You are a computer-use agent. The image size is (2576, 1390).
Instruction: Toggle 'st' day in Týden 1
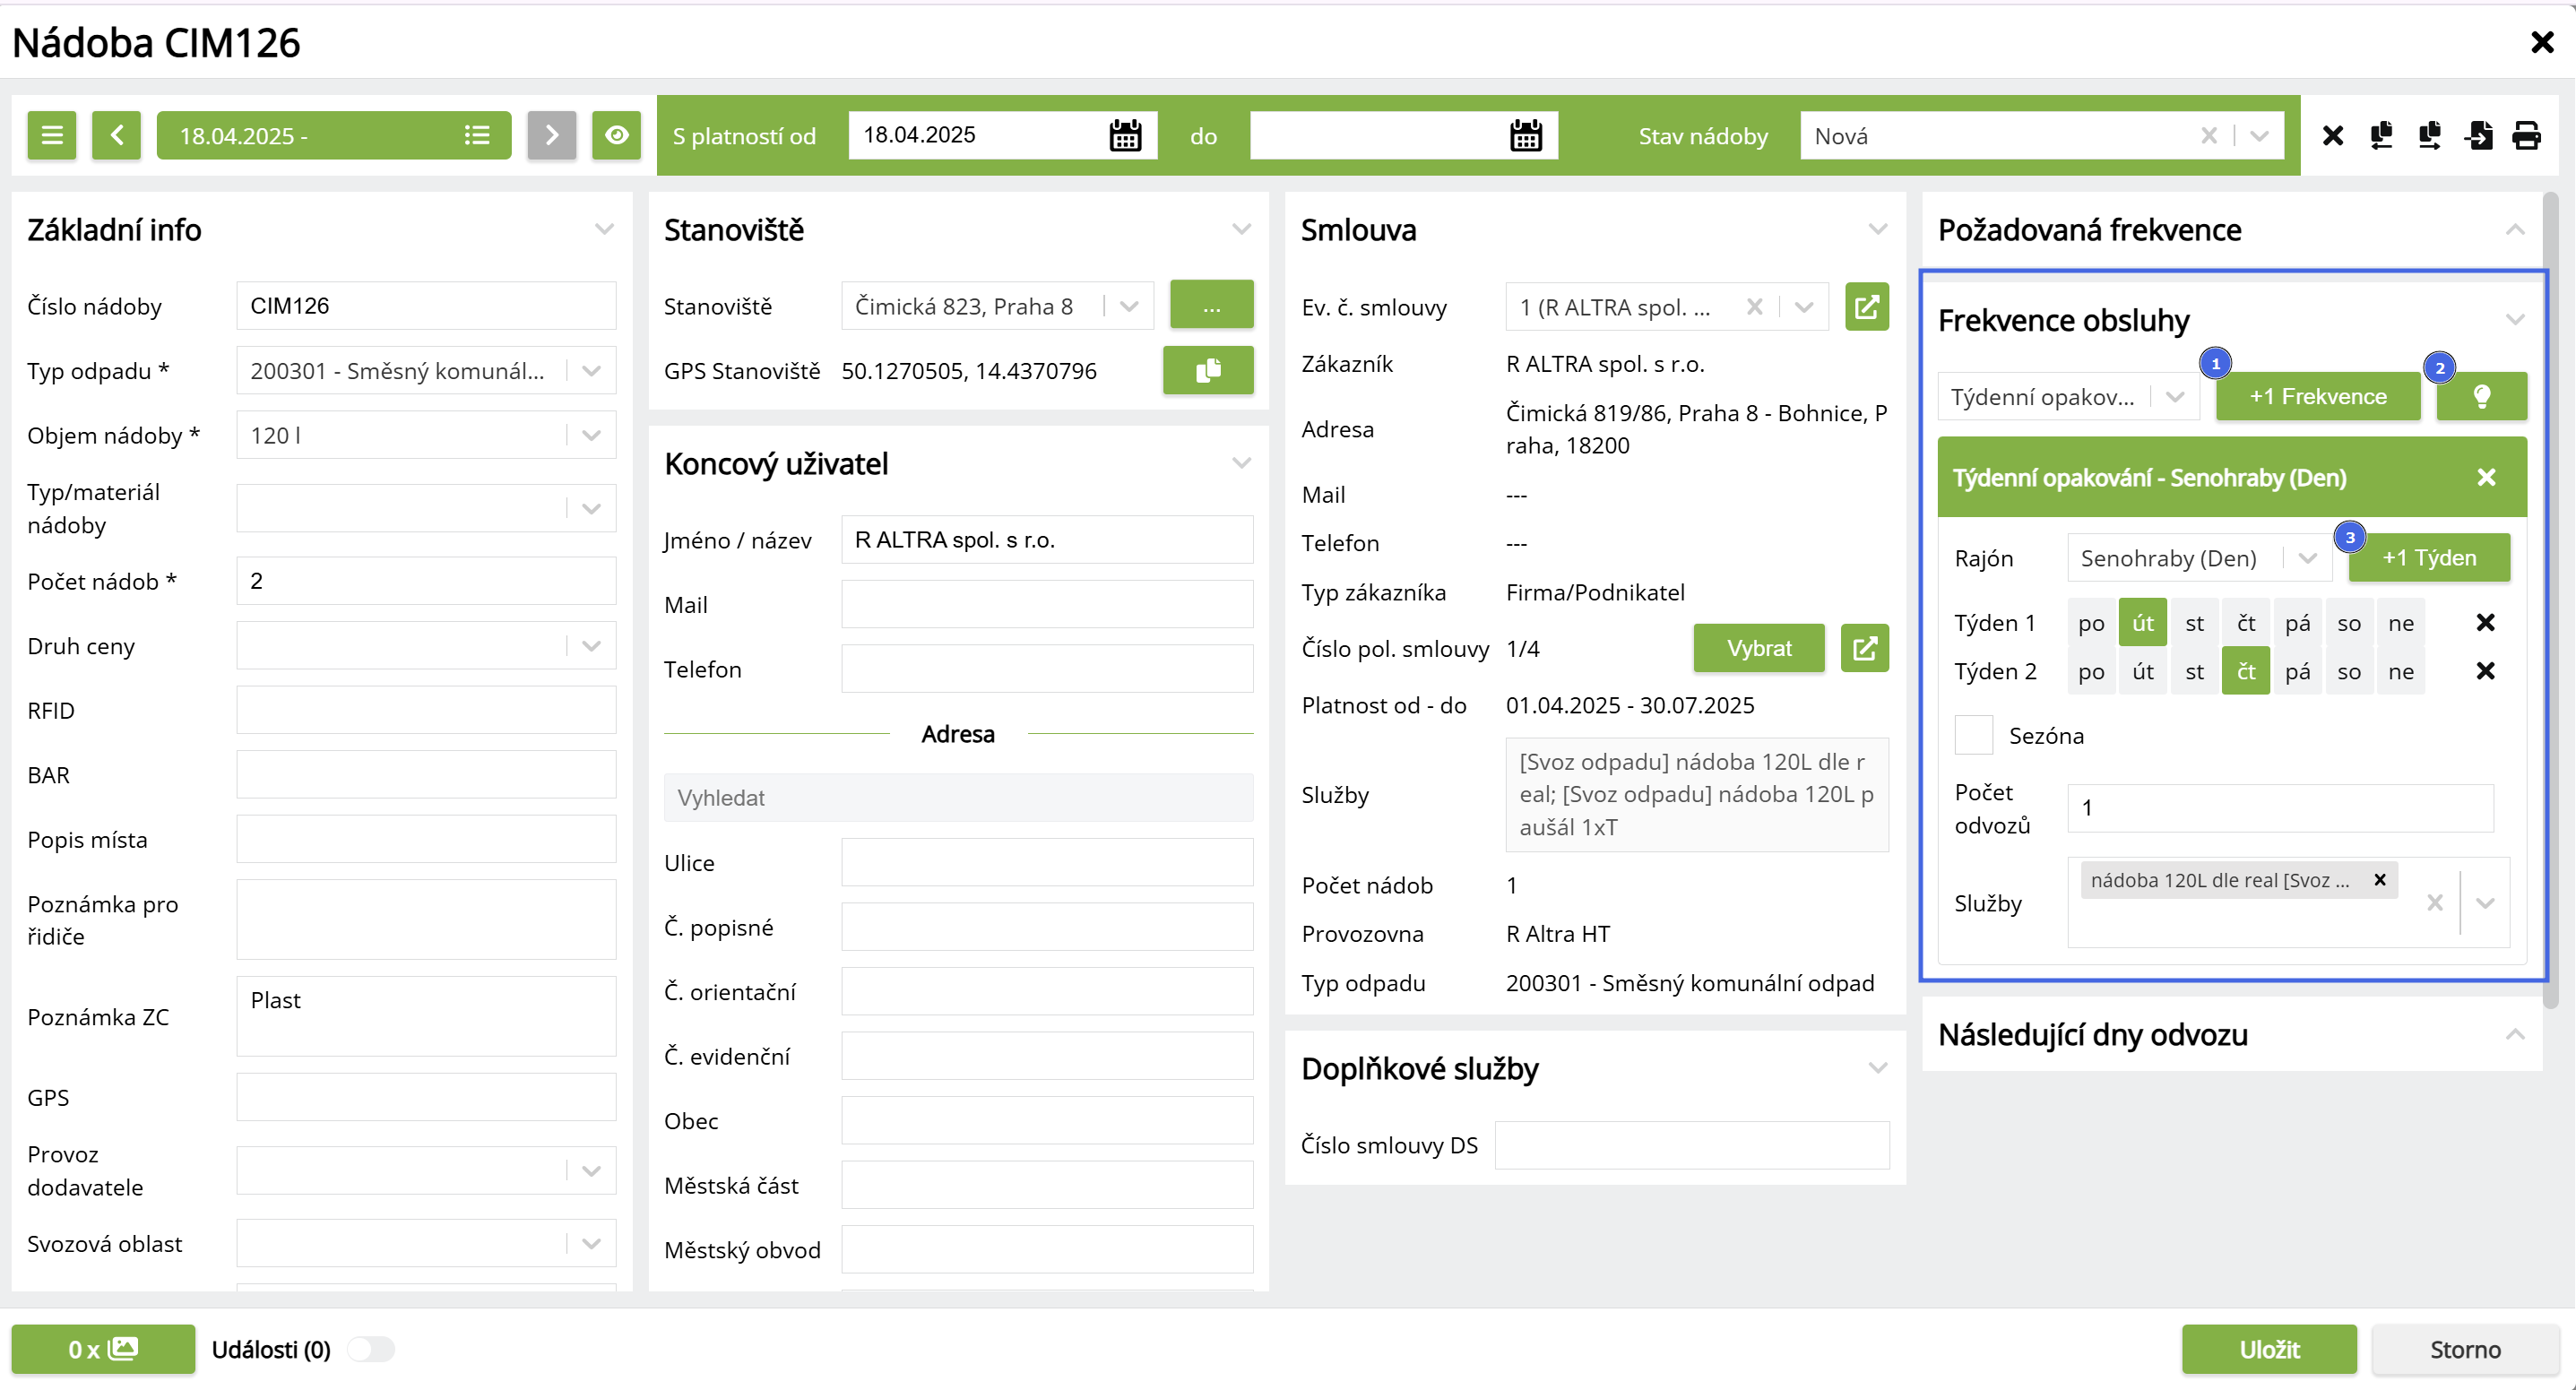tap(2194, 623)
